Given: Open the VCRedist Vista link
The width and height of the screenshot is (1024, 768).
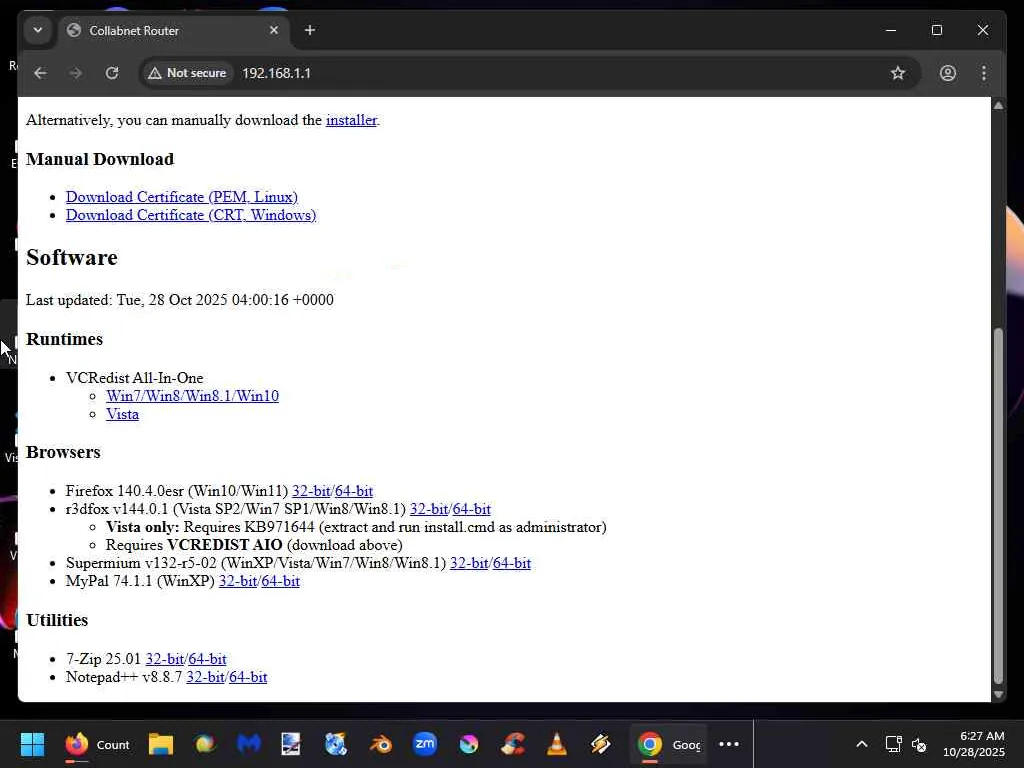Looking at the screenshot, I should tap(122, 414).
